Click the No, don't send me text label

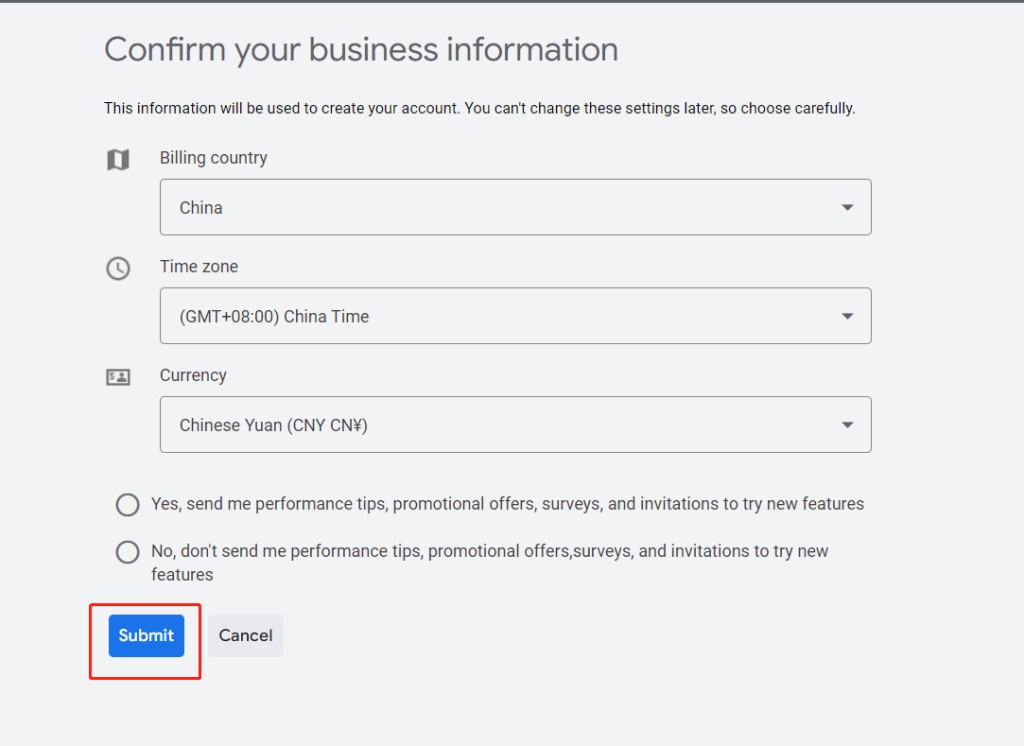click(x=490, y=562)
